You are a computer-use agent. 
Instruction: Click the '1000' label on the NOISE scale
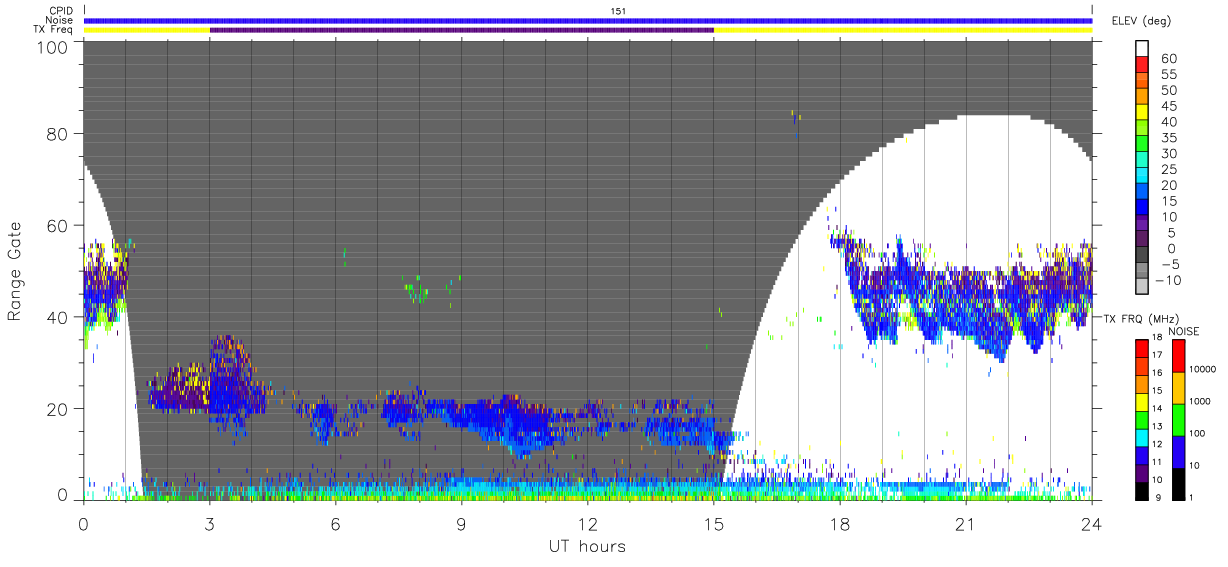tap(1200, 401)
